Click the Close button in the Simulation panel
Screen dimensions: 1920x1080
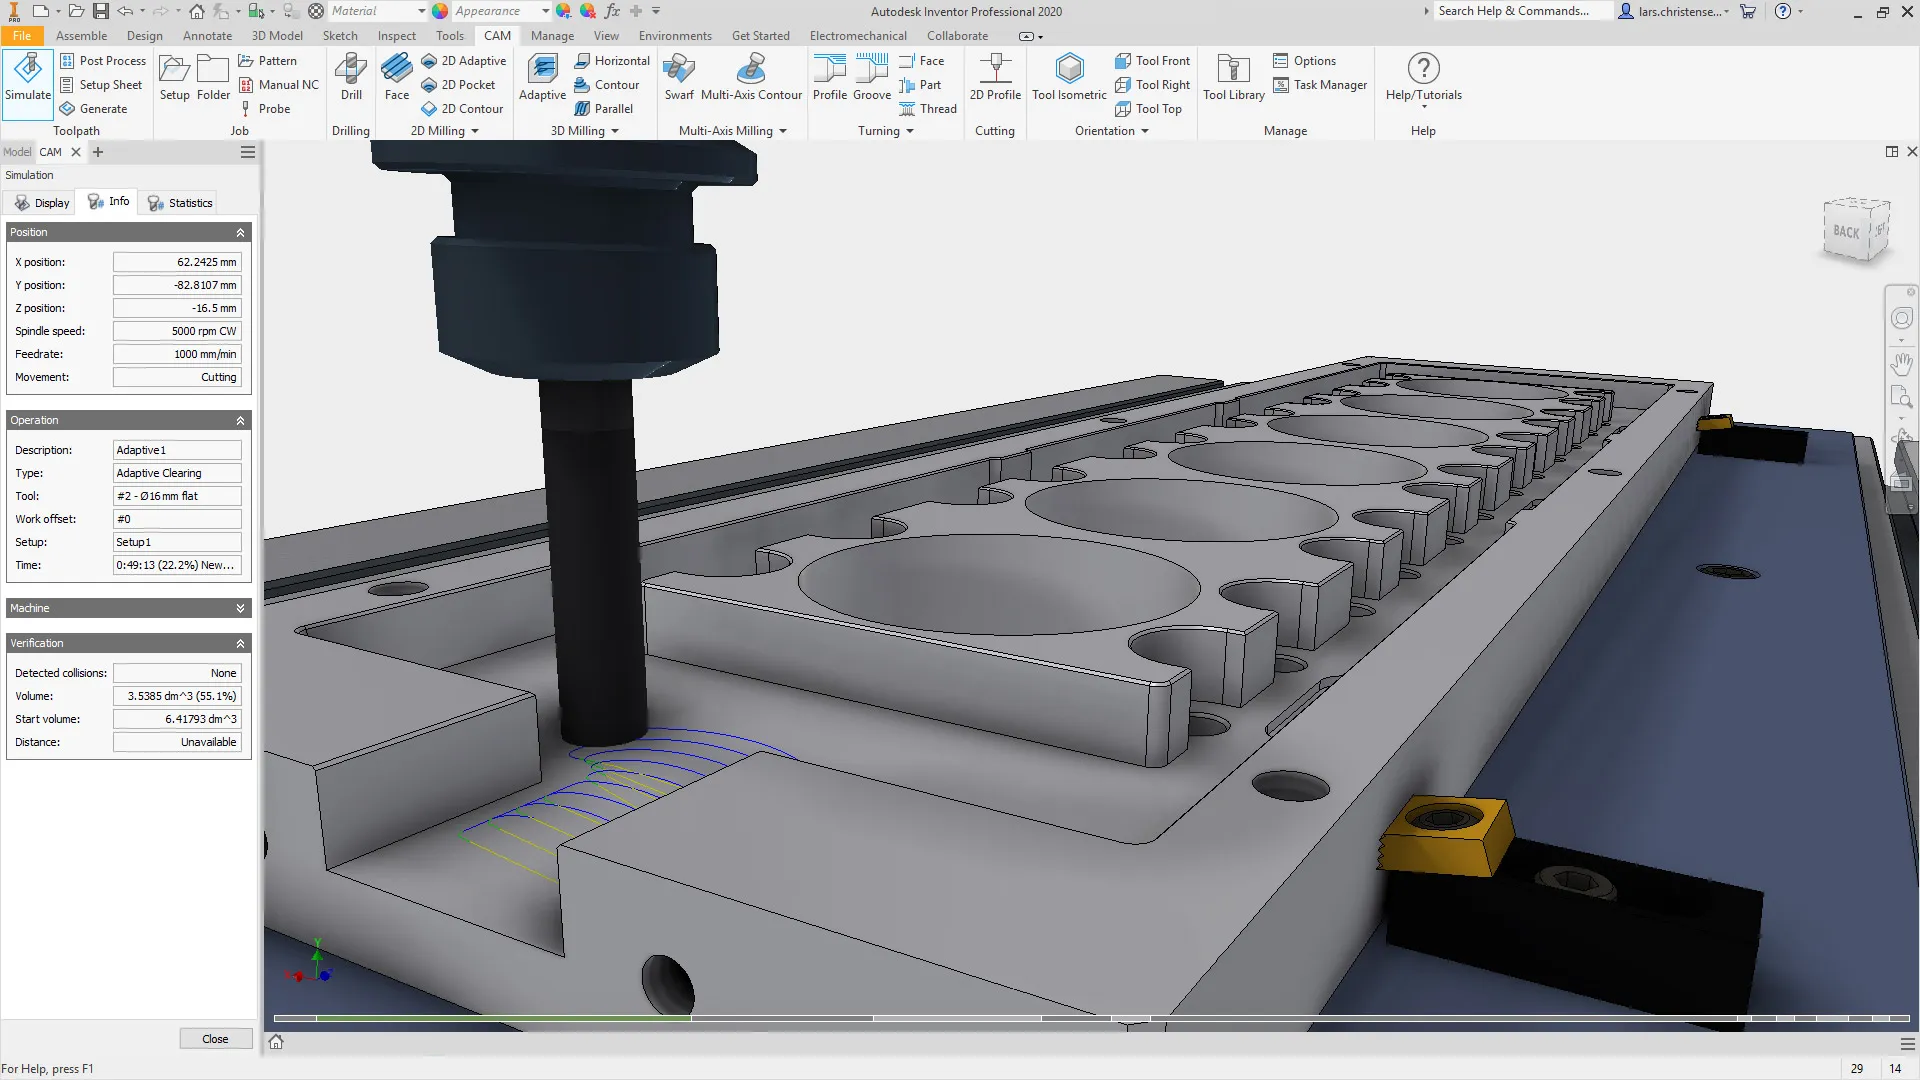215,1038
